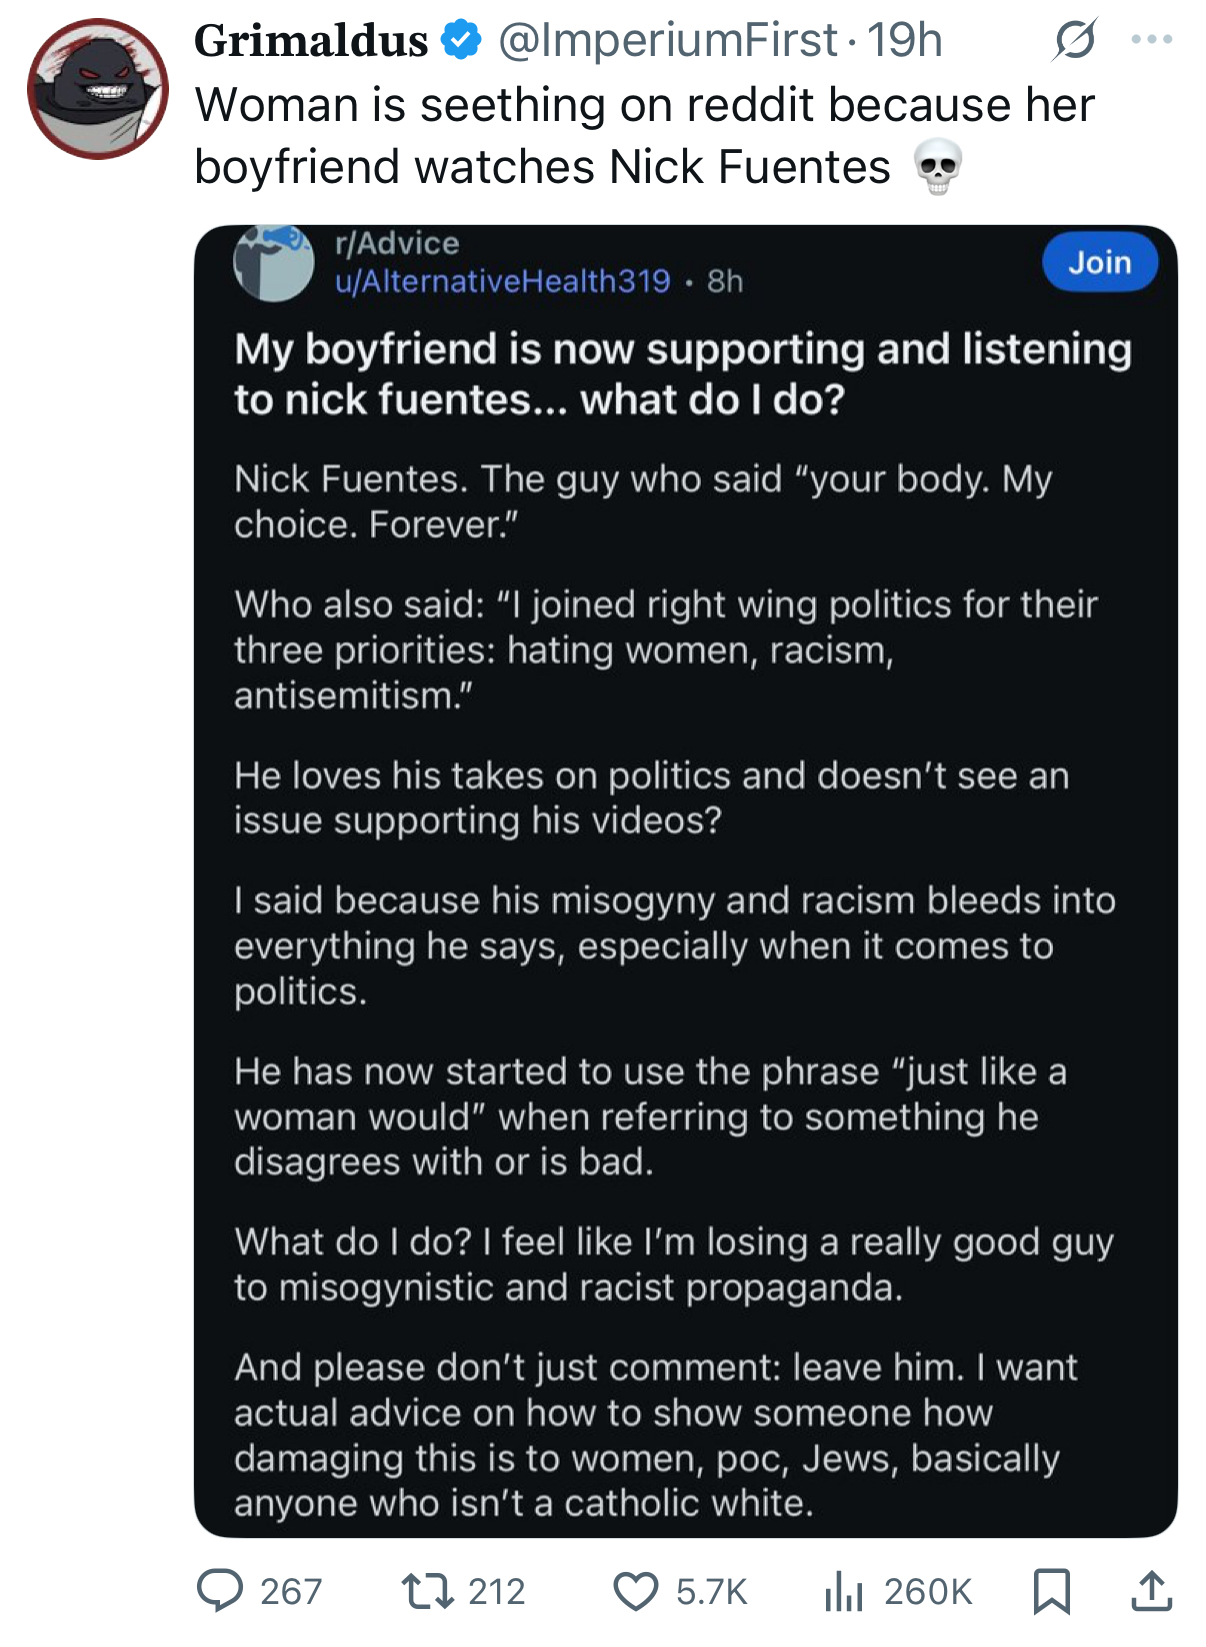Click the r/Advice subreddit label
The image size is (1206, 1647).
click(397, 243)
